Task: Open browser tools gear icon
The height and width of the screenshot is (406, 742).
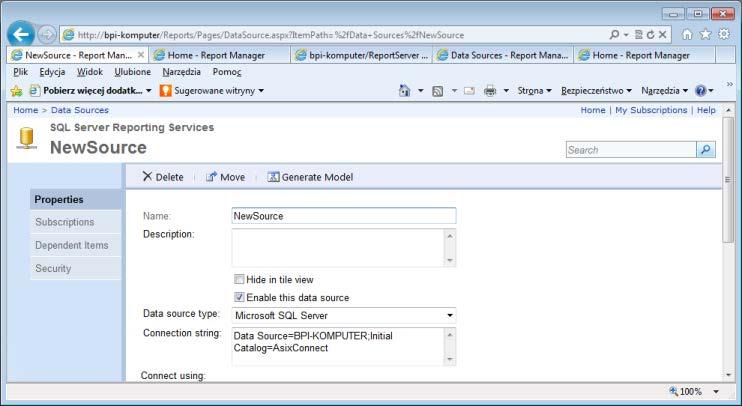Action: [724, 34]
